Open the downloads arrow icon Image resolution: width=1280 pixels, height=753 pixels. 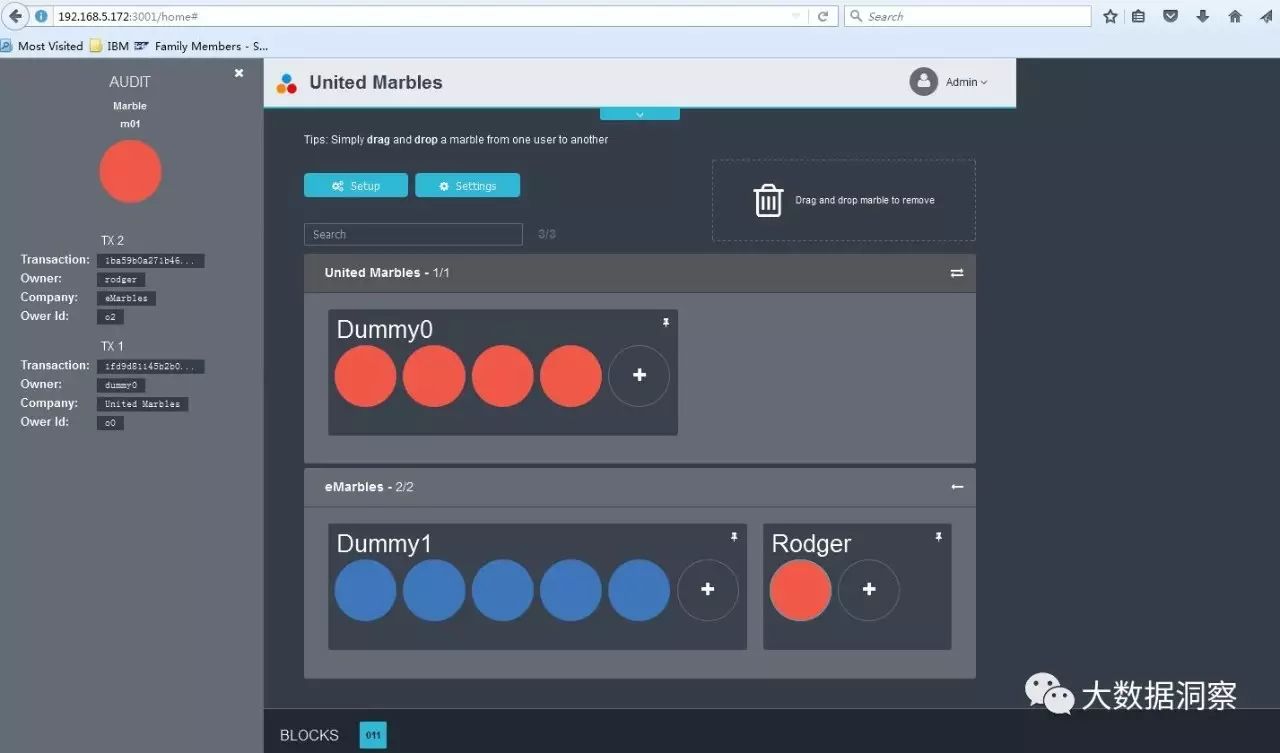tap(1203, 16)
